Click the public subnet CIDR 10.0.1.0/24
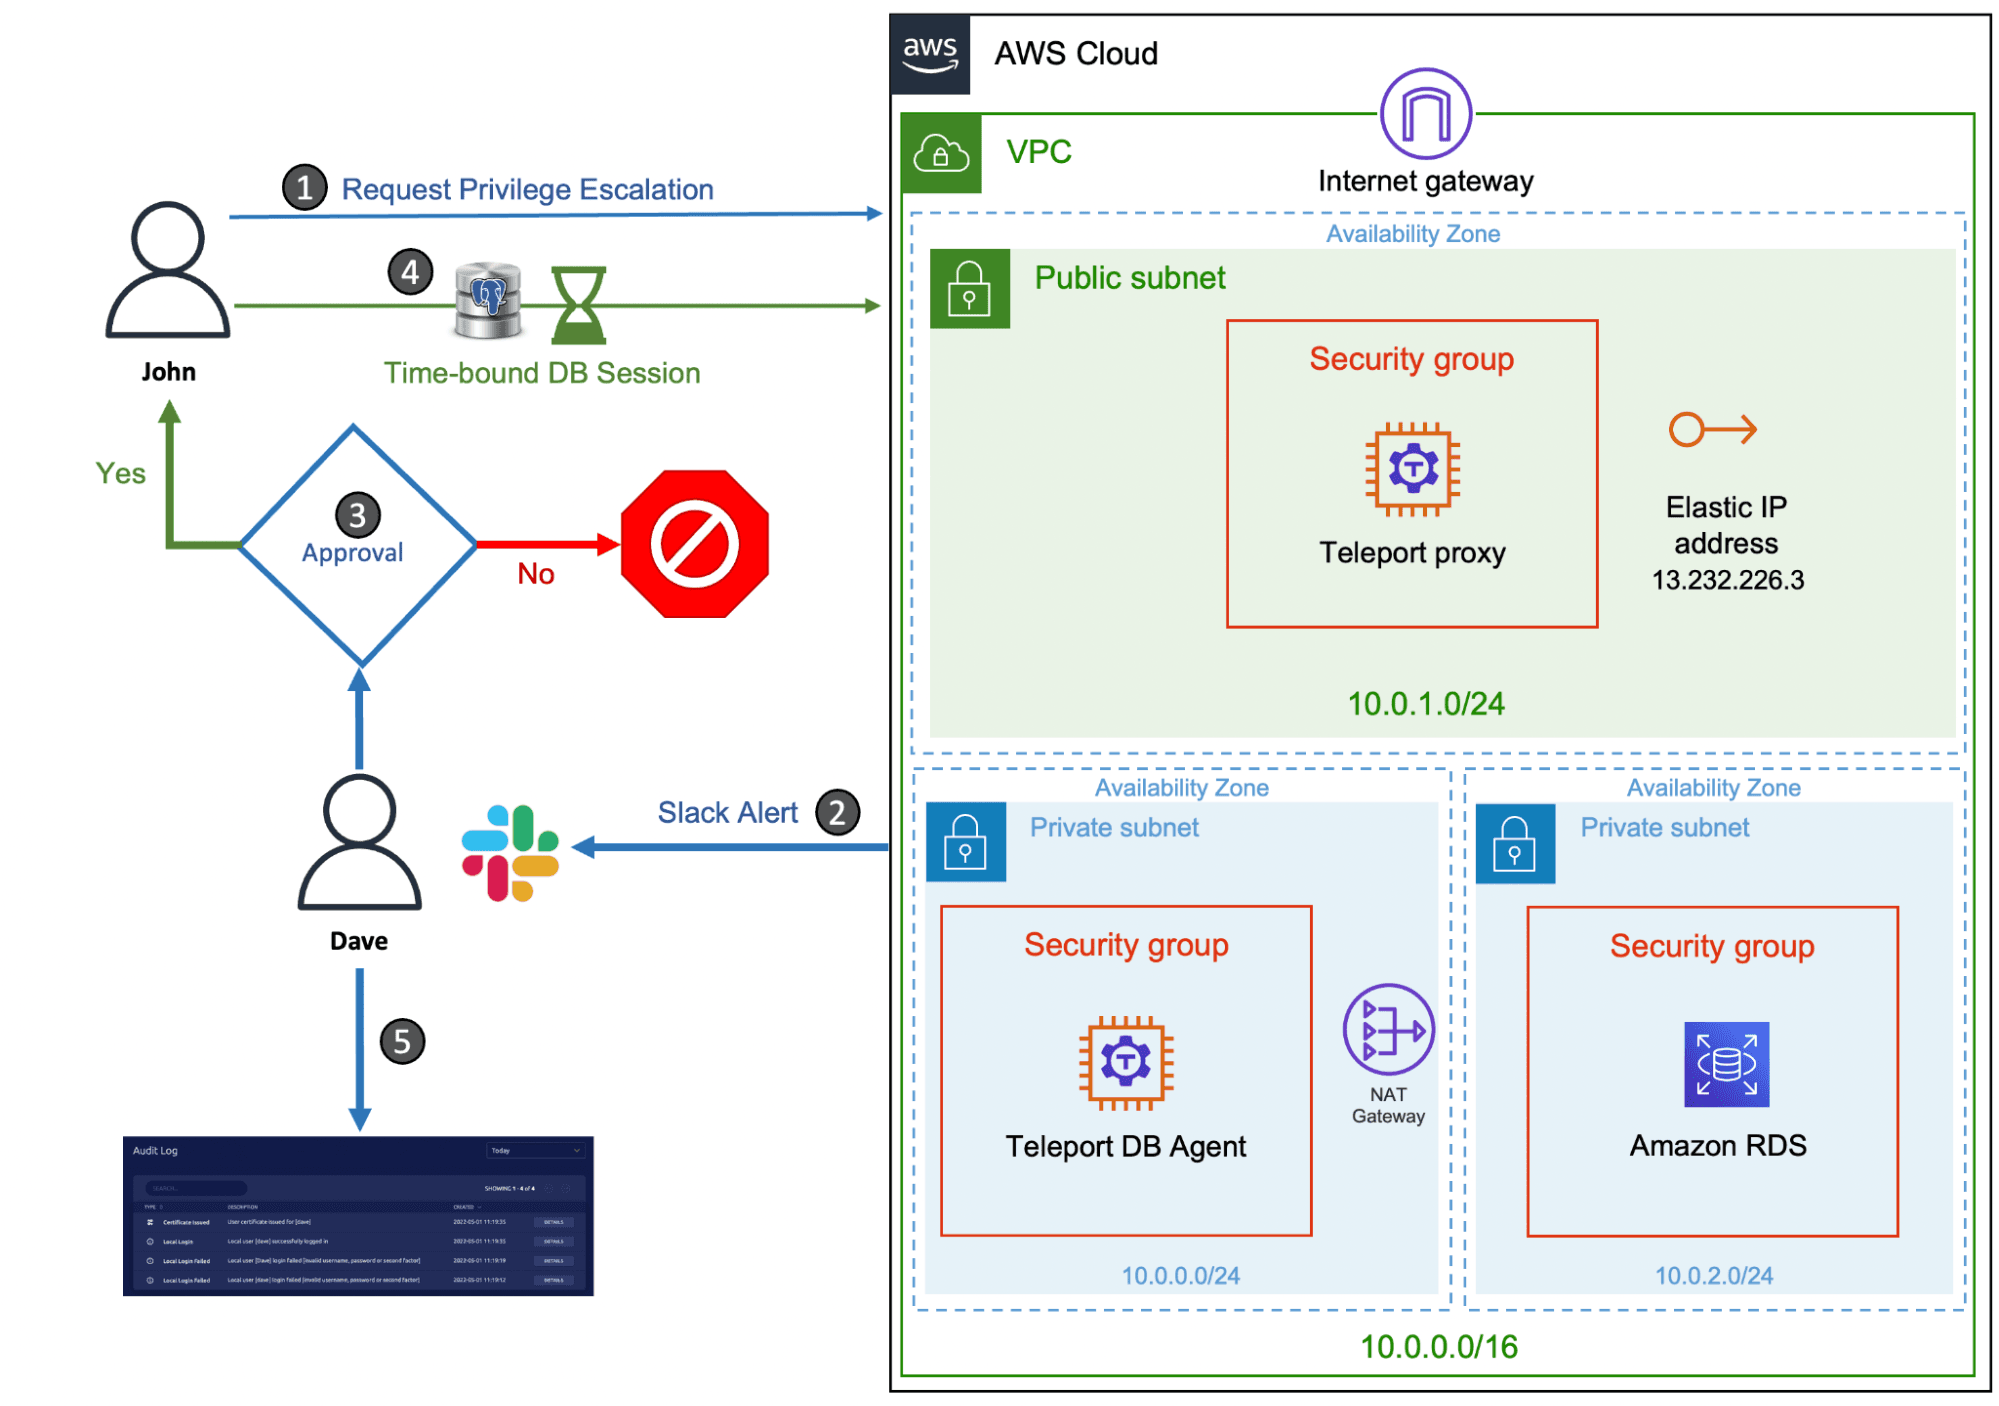The width and height of the screenshot is (1999, 1406). [1425, 704]
